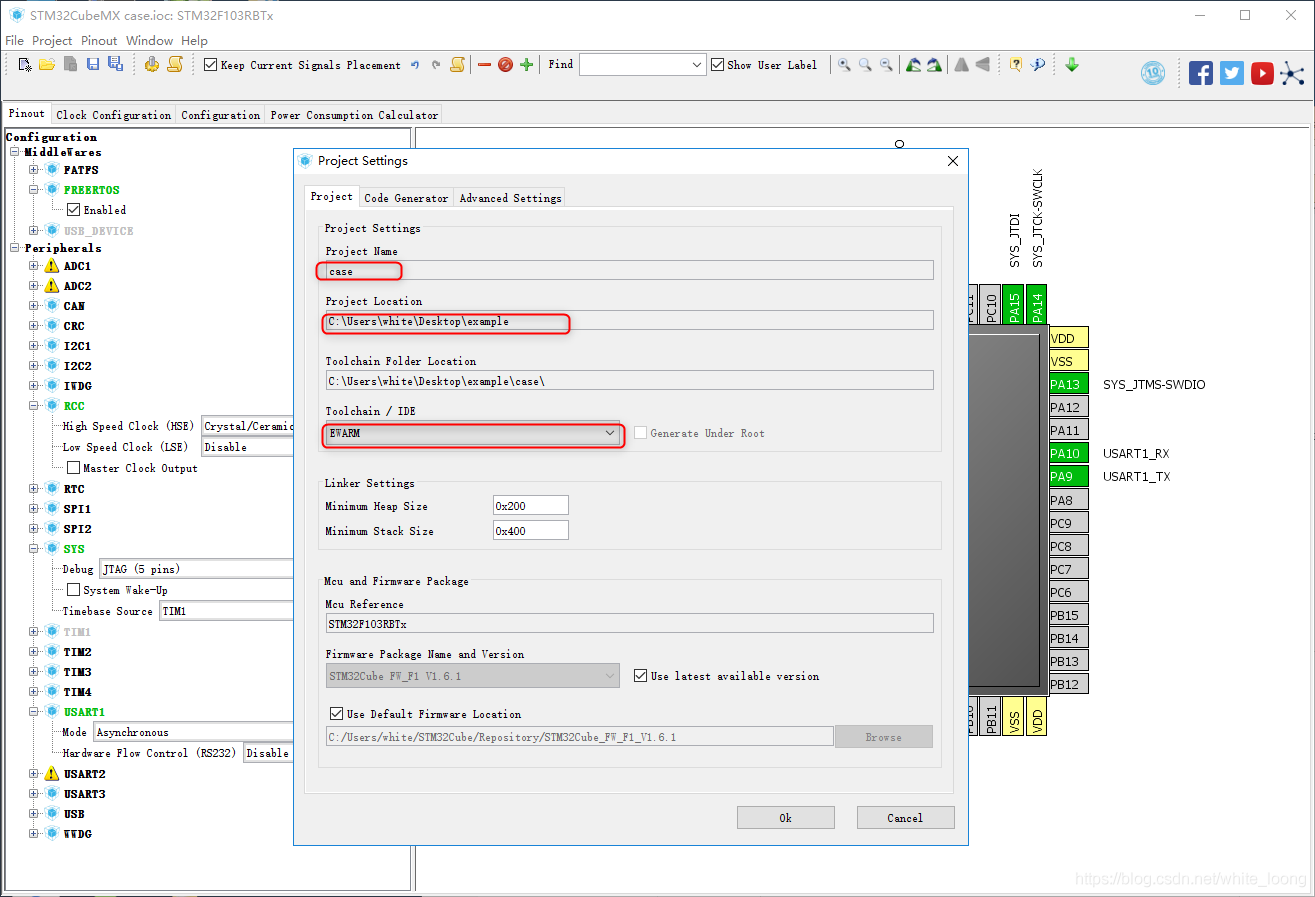This screenshot has width=1315, height=897.
Task: Click the help question mark icon
Action: 1016,65
